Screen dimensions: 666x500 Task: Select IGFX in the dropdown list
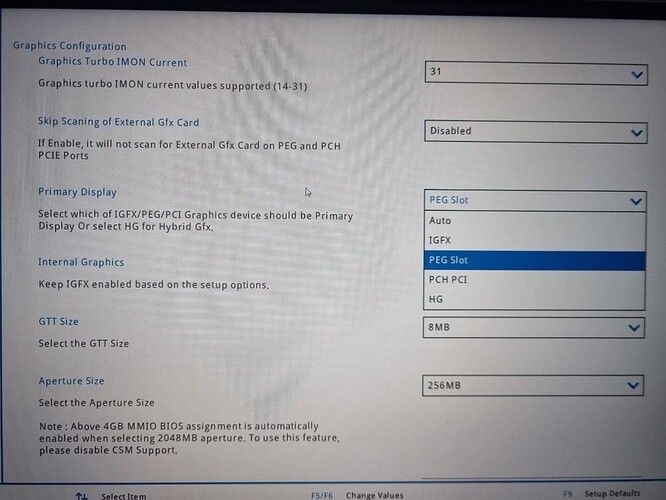440,240
